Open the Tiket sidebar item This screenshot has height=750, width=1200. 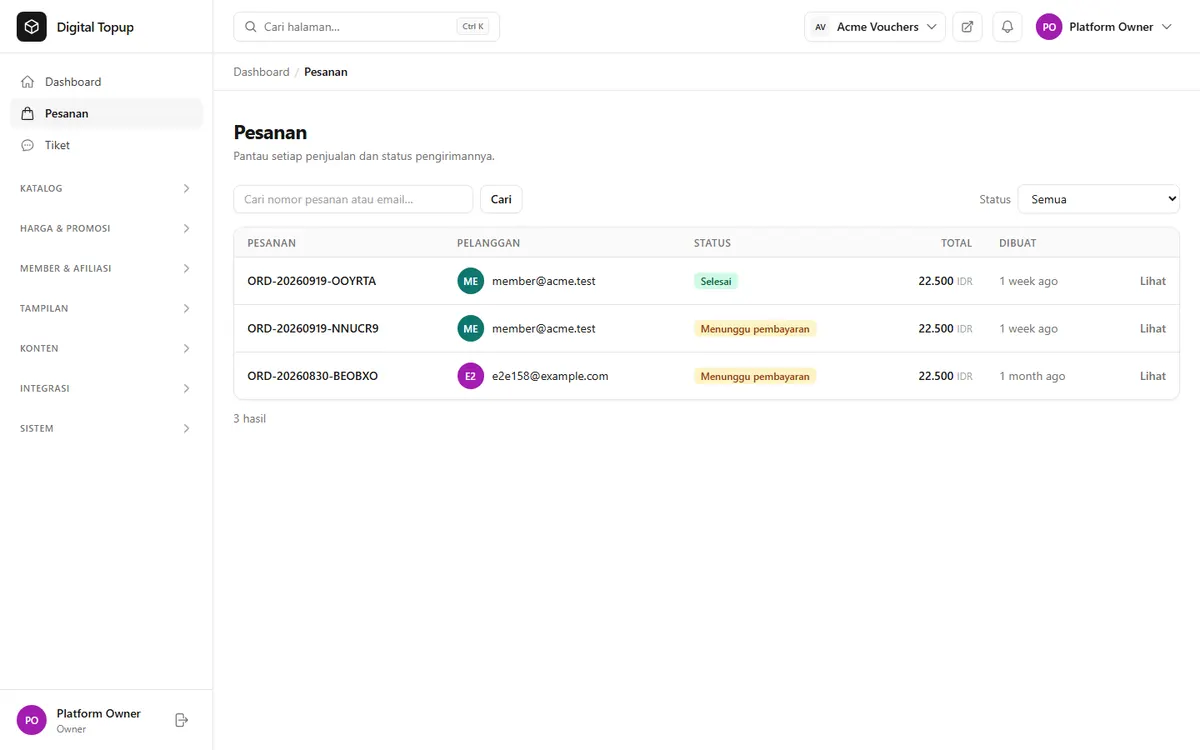click(106, 145)
